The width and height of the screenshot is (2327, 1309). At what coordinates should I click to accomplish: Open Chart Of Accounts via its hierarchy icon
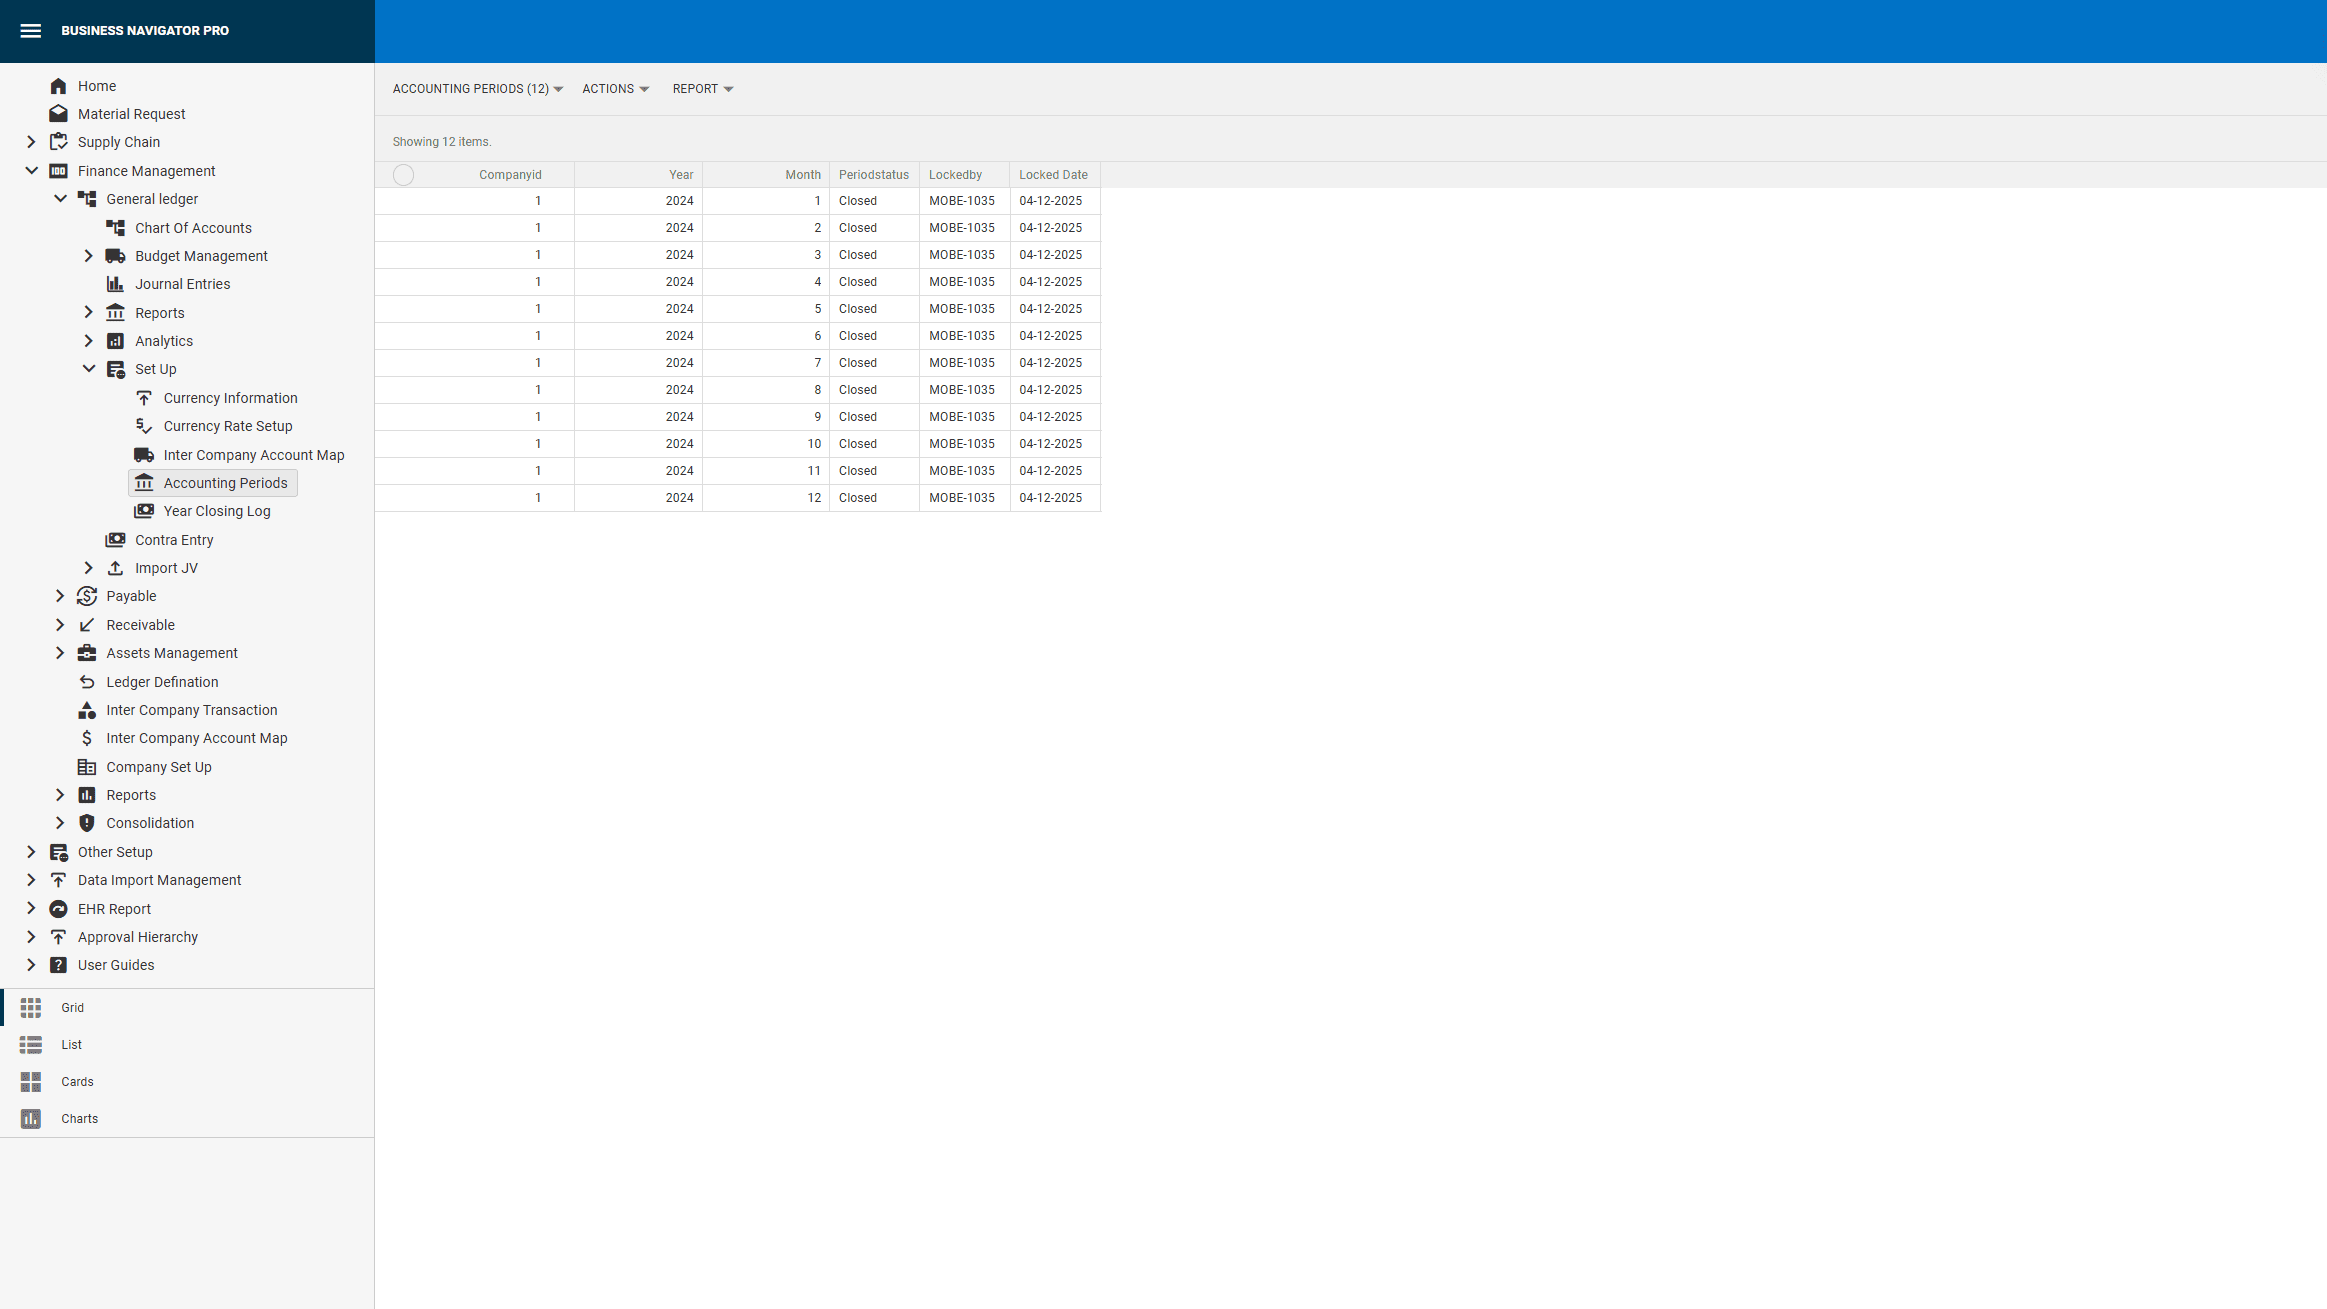pyautogui.click(x=115, y=227)
